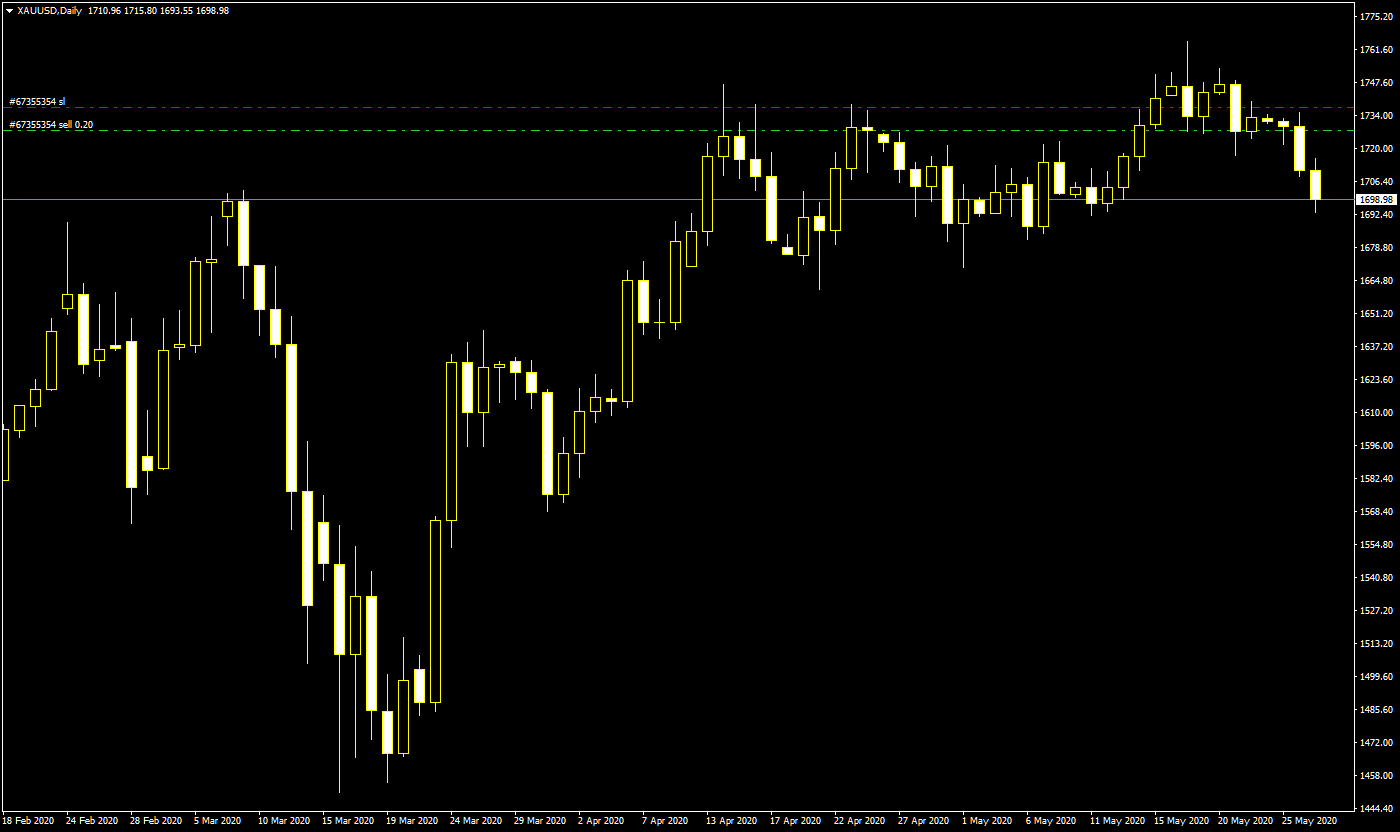
Task: Click the 22 Apr 2020 date label
Action: (860, 821)
